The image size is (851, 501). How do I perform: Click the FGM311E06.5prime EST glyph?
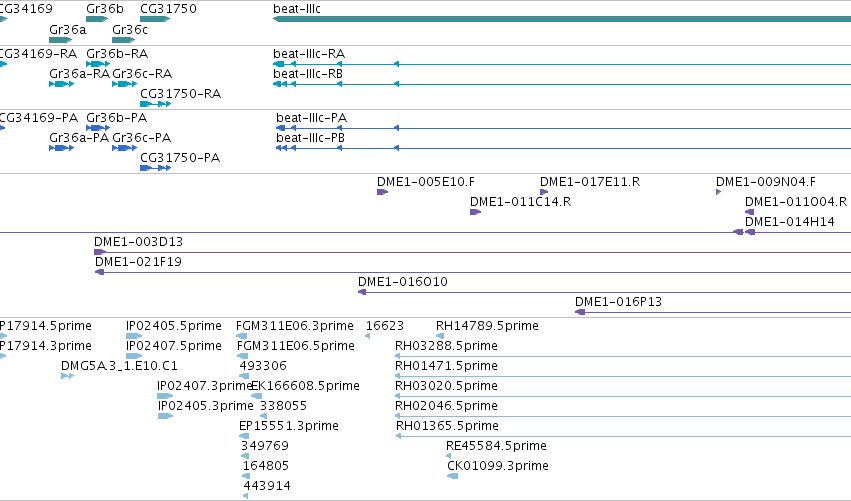coord(243,356)
